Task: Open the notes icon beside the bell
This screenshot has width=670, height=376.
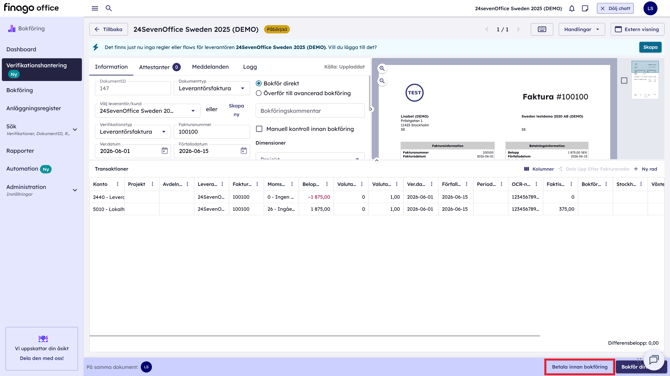Action: [585, 8]
